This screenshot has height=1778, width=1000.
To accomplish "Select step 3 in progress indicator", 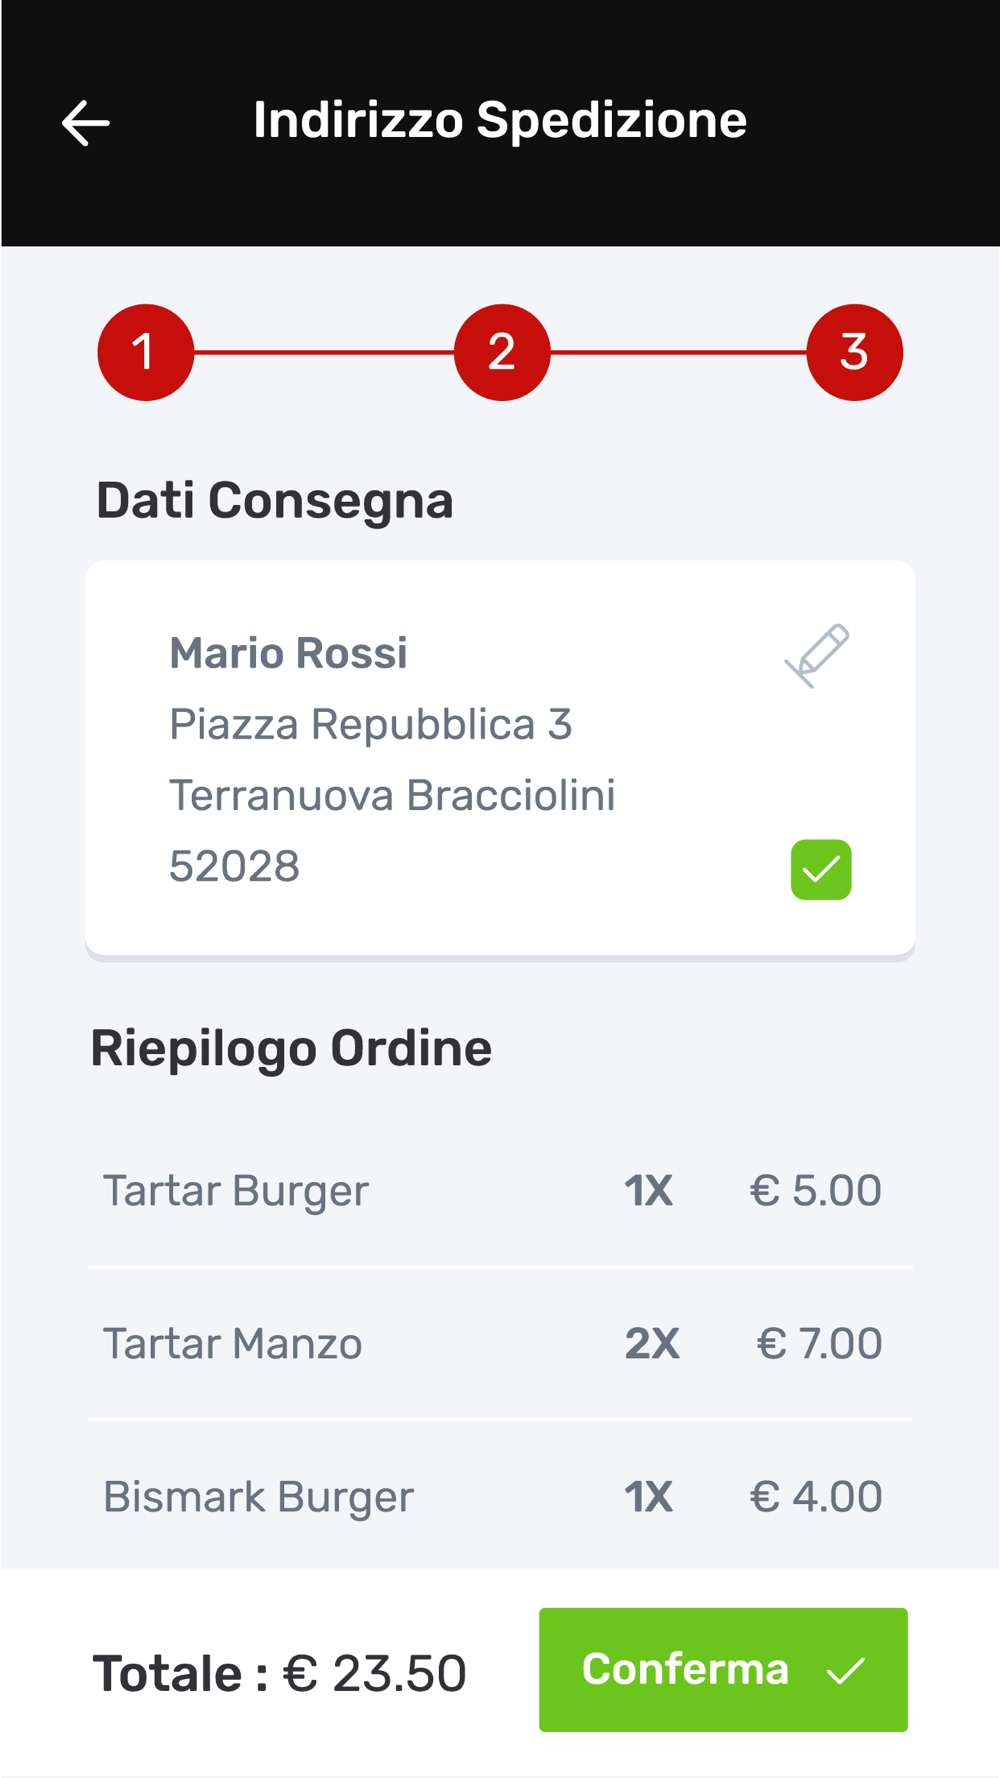I will point(854,352).
